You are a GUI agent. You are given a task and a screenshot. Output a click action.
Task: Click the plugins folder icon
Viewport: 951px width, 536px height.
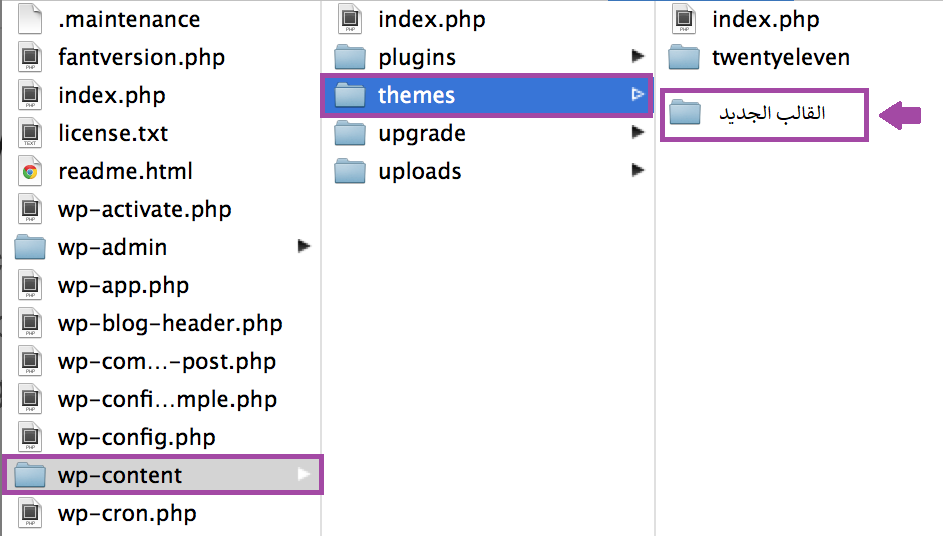350,57
